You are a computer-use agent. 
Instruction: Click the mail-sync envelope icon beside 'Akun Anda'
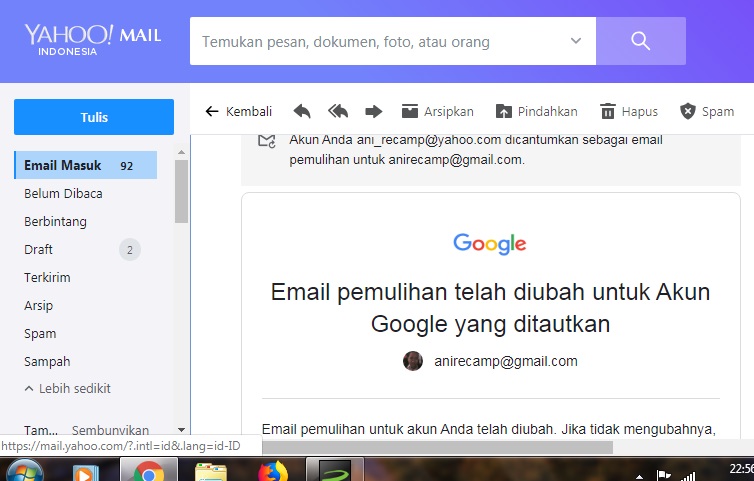[x=266, y=140]
